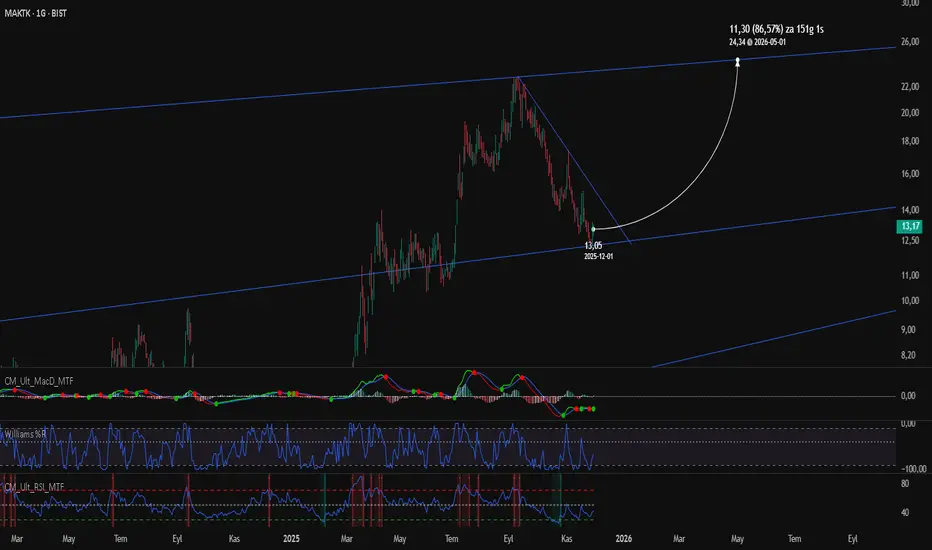Click the 8,20 price axis label
This screenshot has height=550, width=932.
point(908,356)
